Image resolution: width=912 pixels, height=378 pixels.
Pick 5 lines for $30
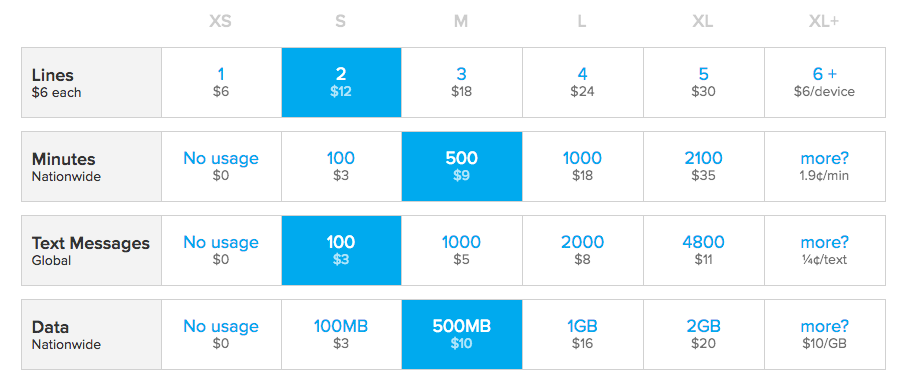[x=704, y=83]
